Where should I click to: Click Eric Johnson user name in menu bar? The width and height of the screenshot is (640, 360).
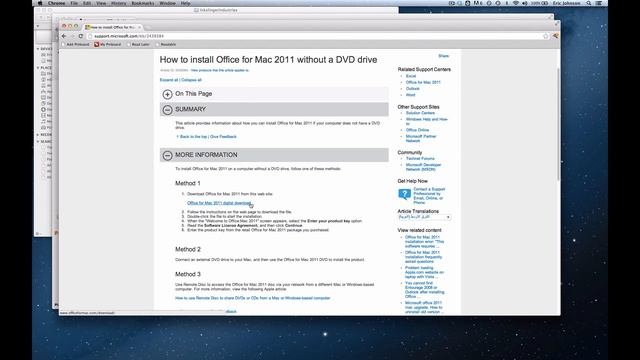coord(566,3)
